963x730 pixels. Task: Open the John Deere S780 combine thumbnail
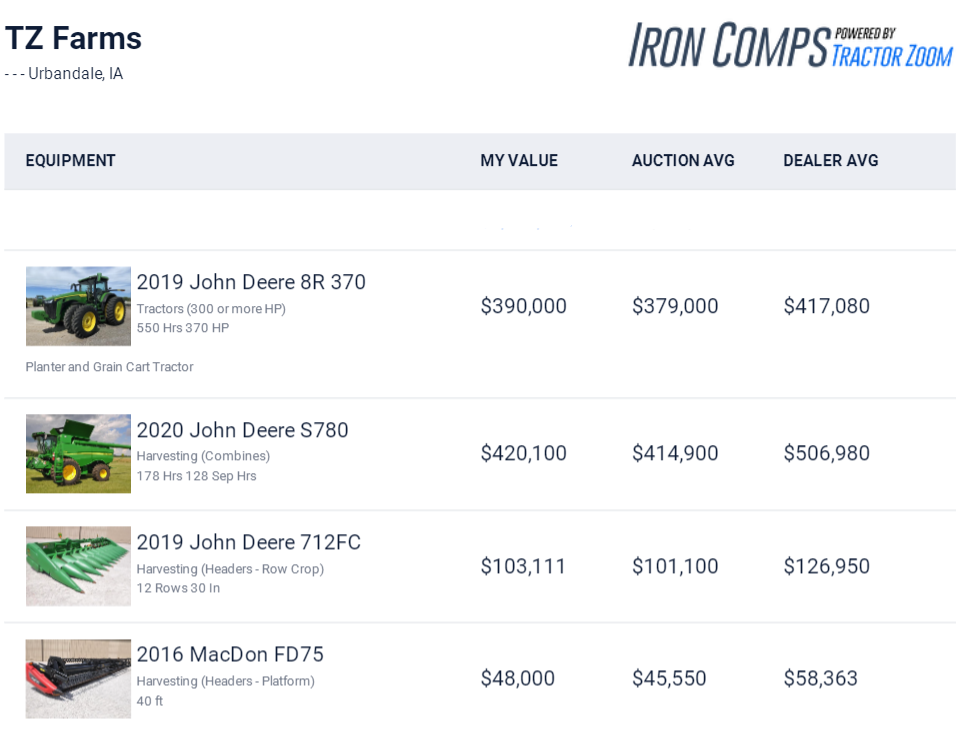(x=78, y=453)
